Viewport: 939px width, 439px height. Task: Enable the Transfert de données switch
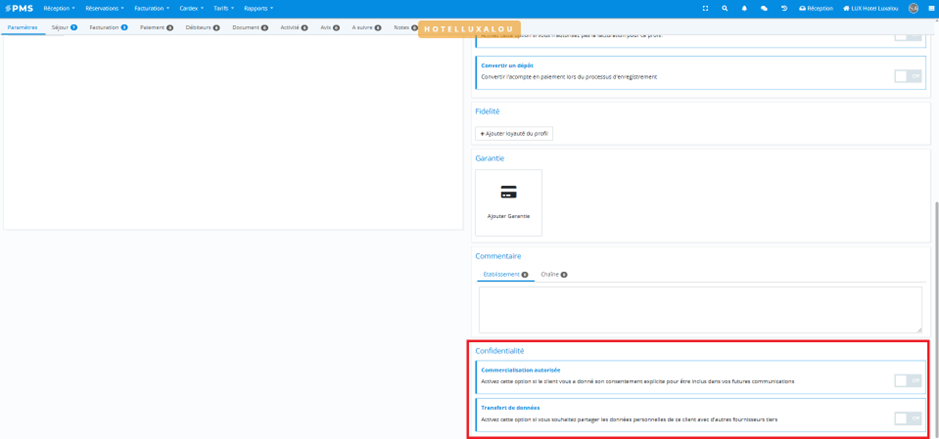pyautogui.click(x=907, y=419)
